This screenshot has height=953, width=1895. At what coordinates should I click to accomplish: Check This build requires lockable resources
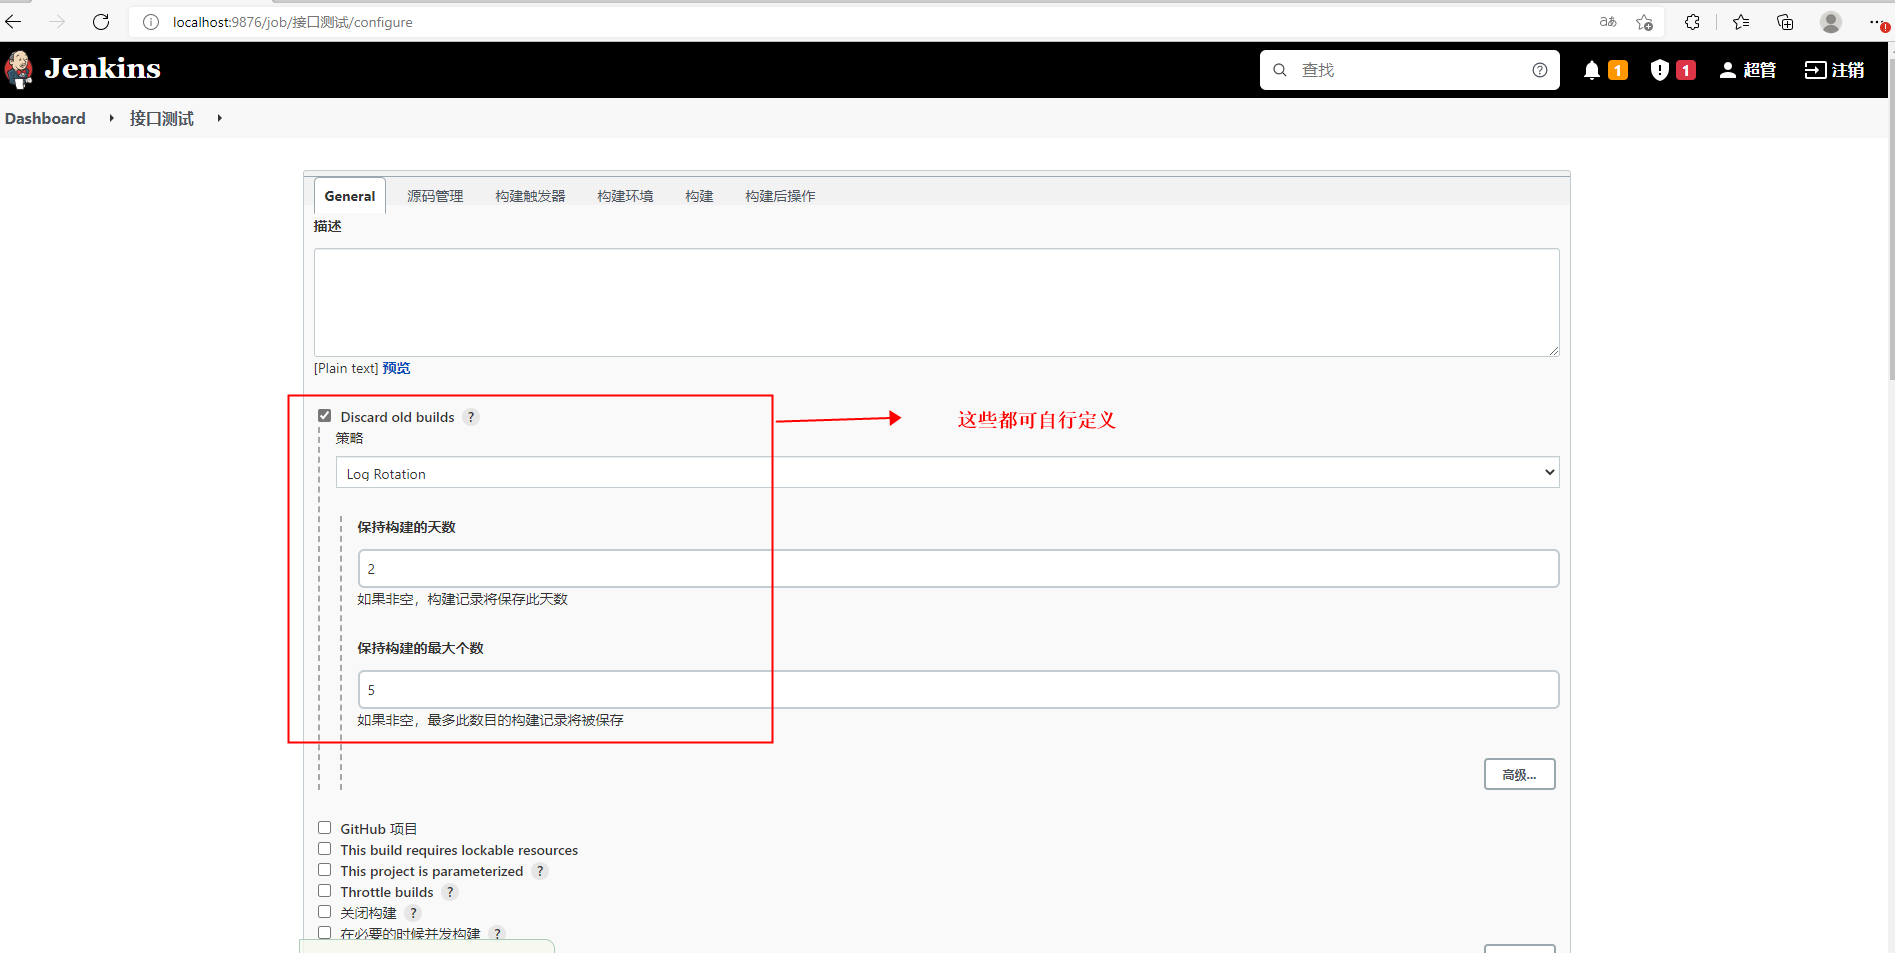tap(325, 849)
